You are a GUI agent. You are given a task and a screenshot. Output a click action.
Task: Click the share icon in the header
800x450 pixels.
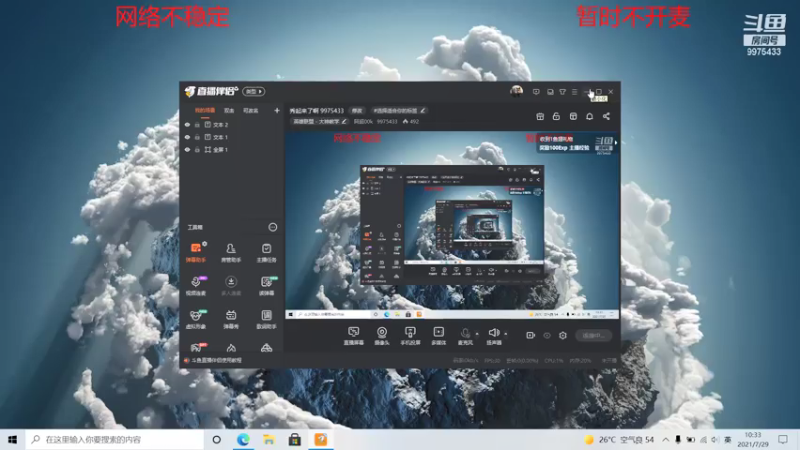[x=606, y=116]
